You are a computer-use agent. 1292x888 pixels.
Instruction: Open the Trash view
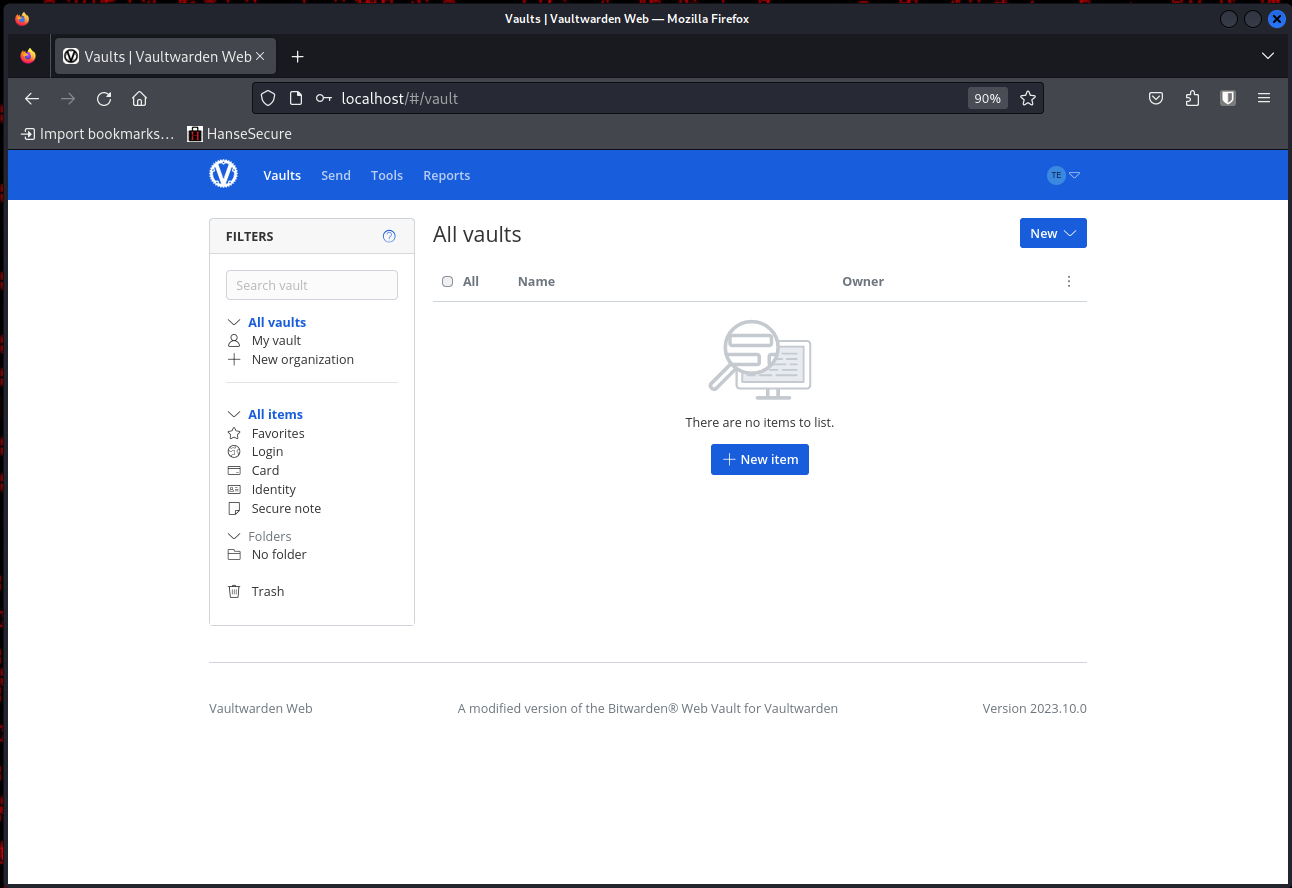coord(267,591)
